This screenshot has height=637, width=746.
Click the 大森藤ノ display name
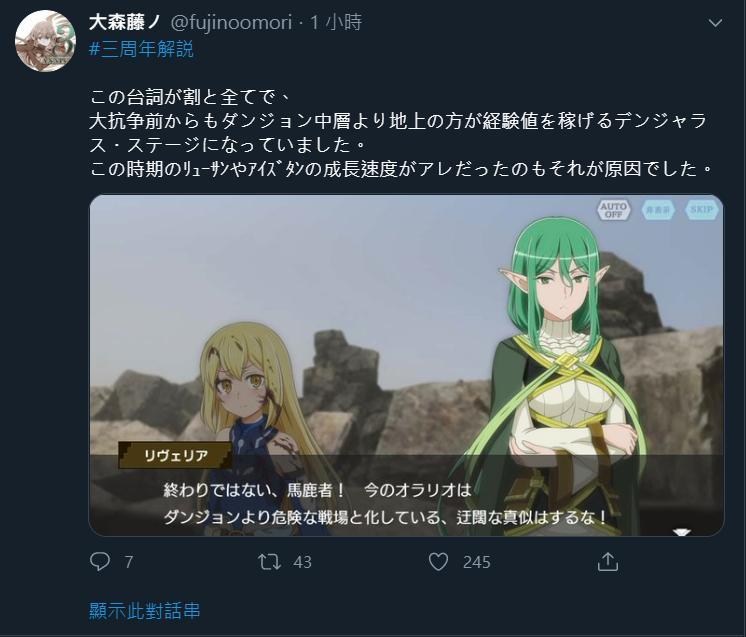[126, 22]
